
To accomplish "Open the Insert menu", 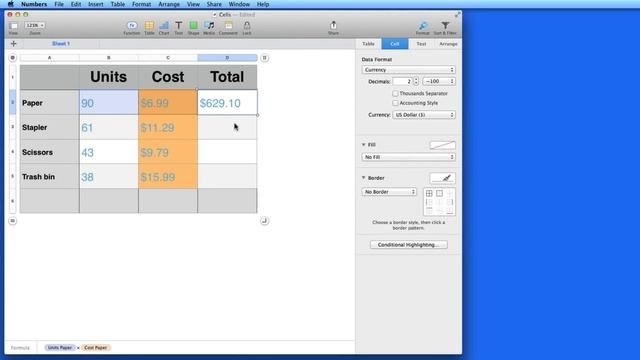I will pyautogui.click(x=96, y=4).
